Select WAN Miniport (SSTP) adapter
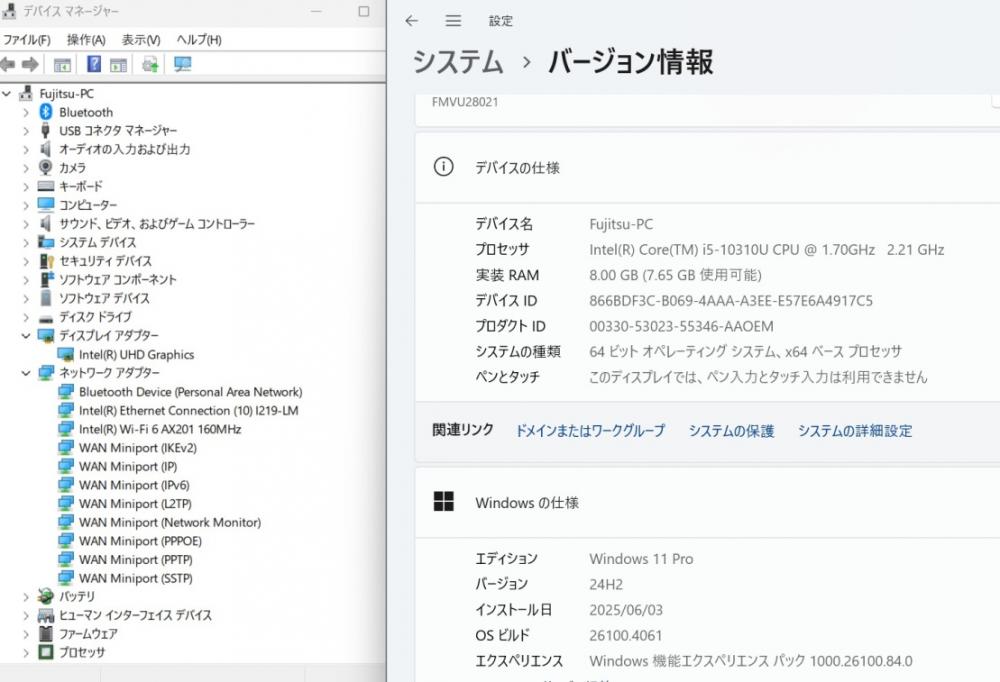 (x=135, y=578)
